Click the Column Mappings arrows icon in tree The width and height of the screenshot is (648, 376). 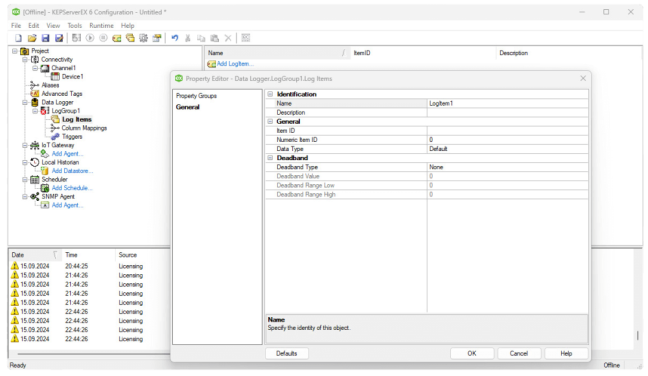pos(55,128)
